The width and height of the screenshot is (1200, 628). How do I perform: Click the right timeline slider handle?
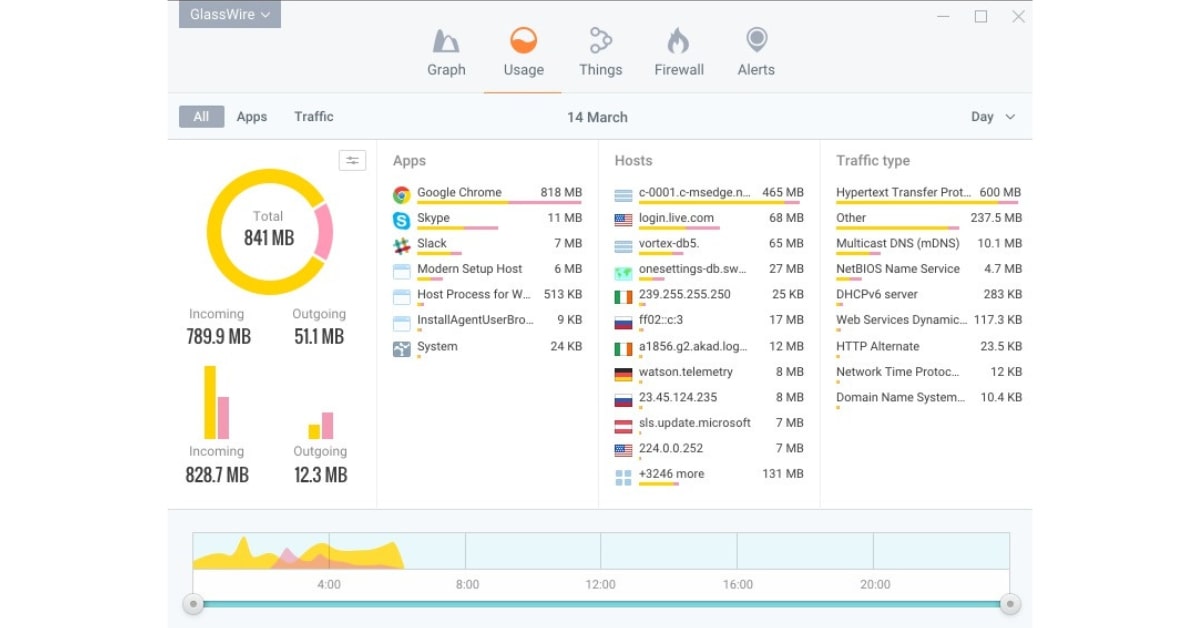(x=1010, y=603)
